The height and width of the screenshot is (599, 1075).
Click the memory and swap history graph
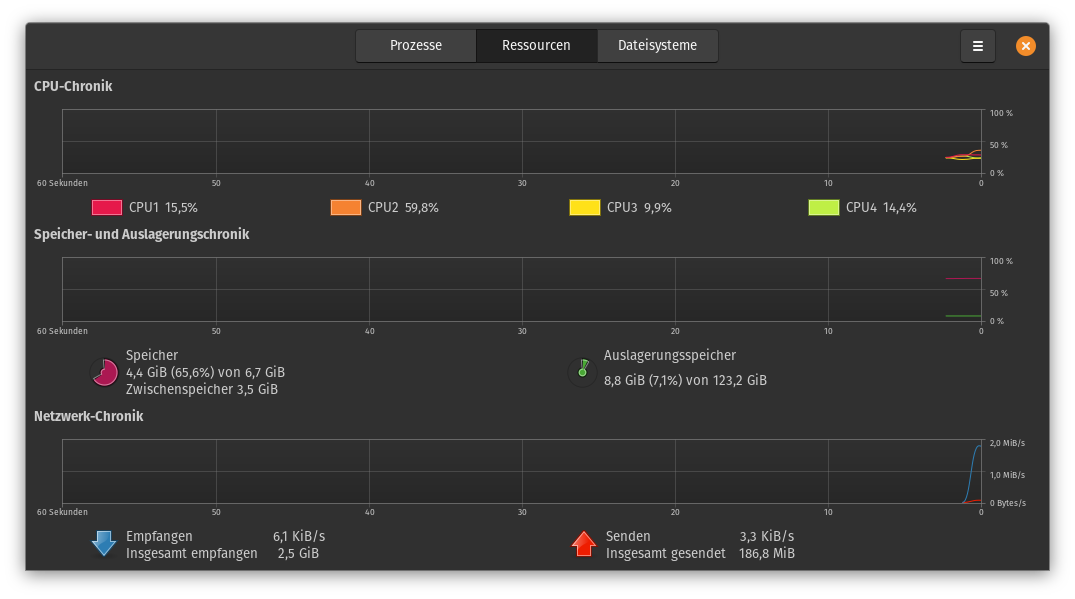coord(522,289)
